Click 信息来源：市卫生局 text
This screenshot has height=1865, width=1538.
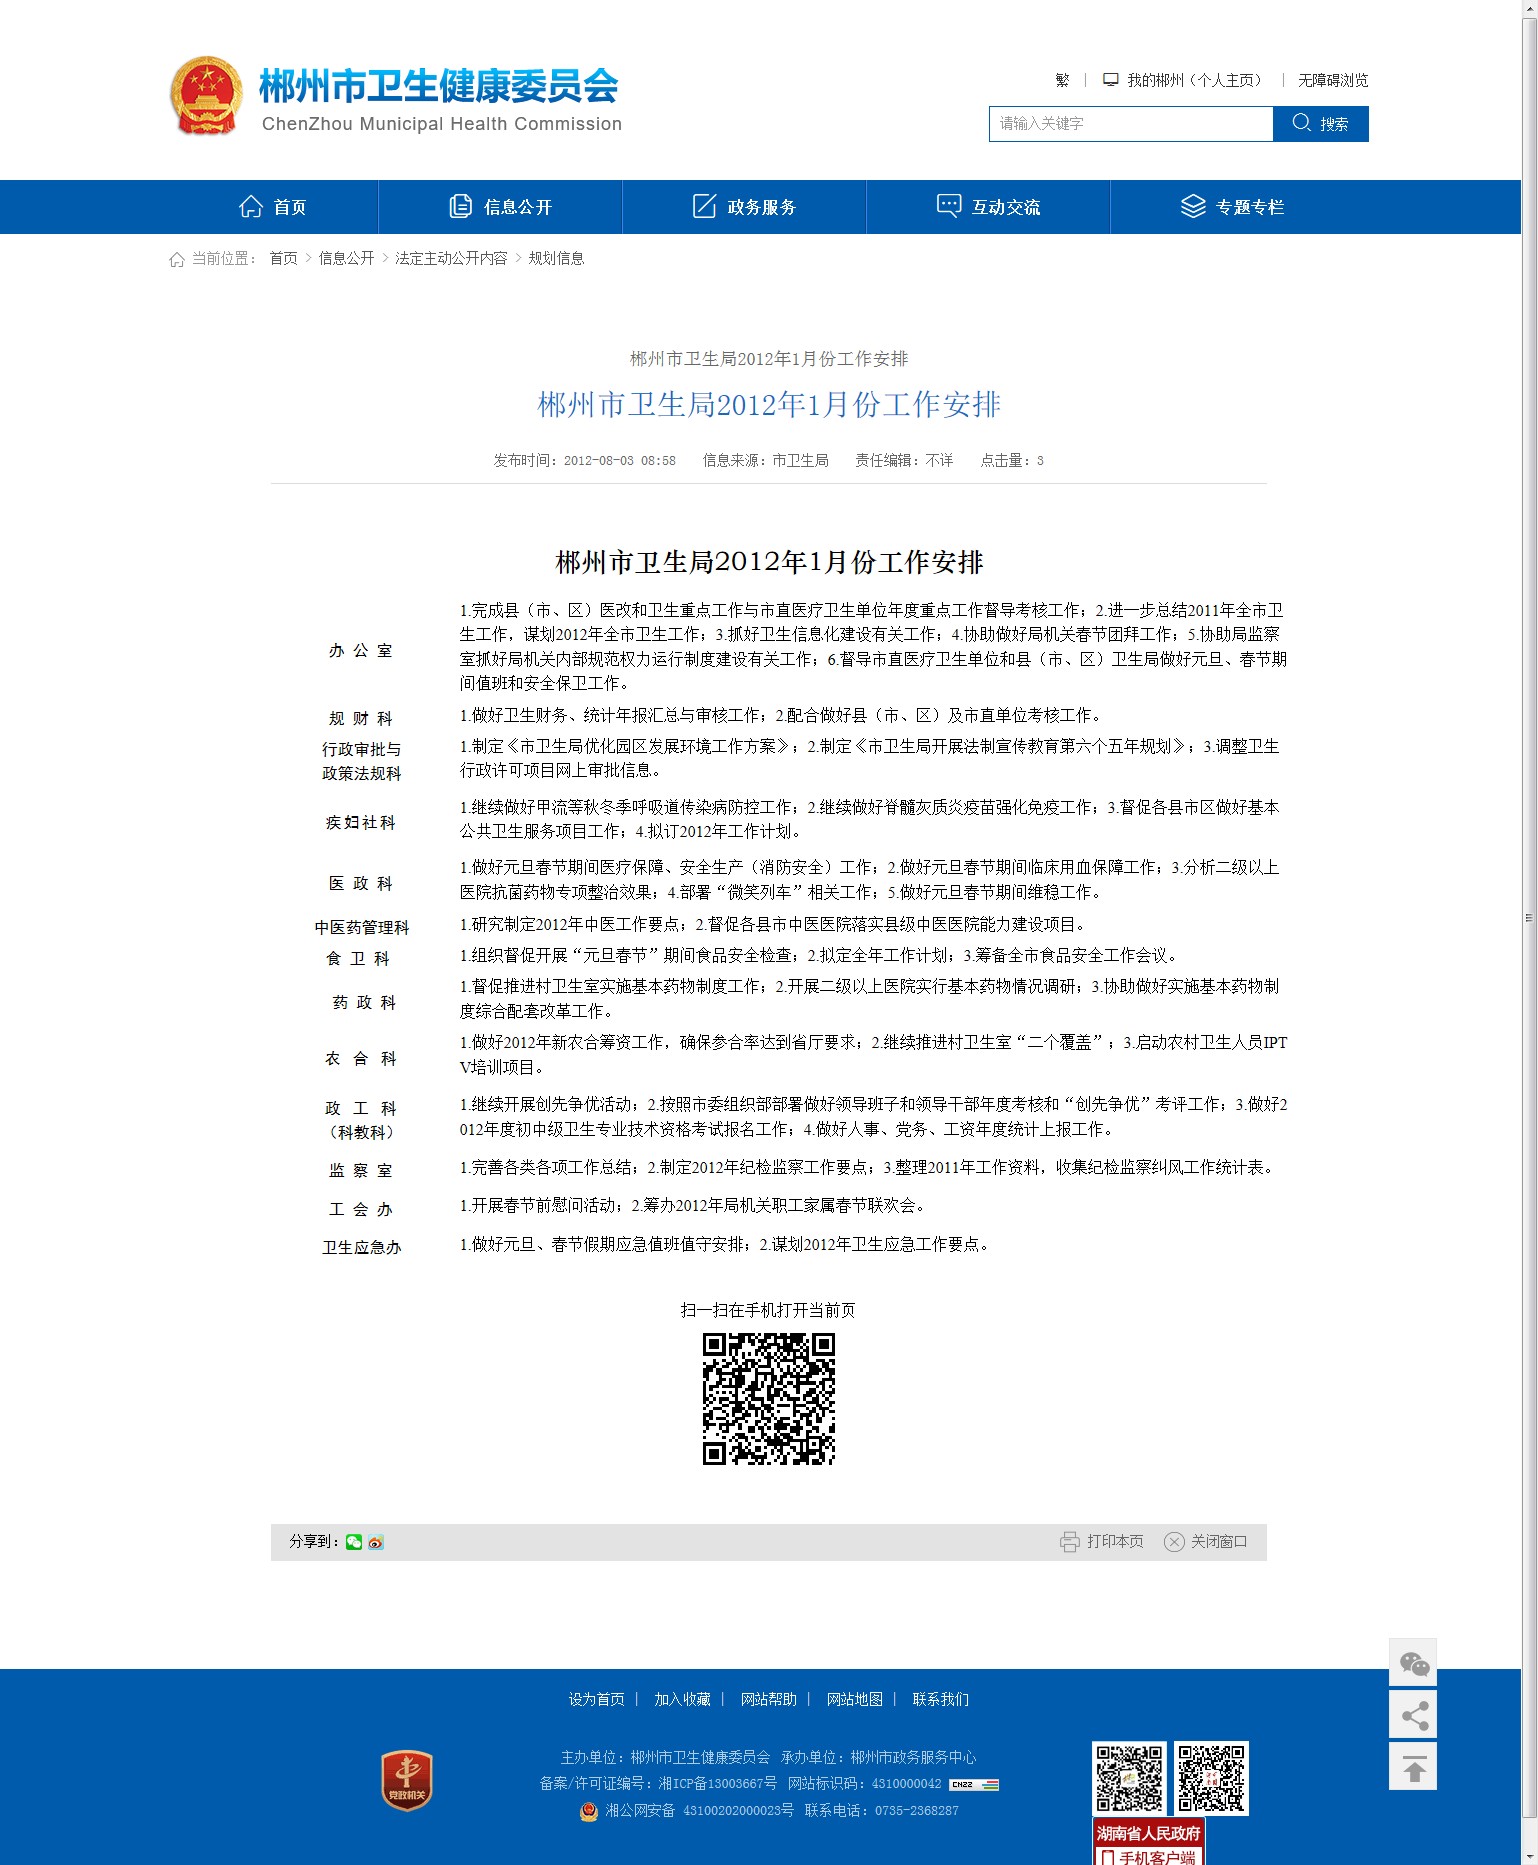click(765, 460)
